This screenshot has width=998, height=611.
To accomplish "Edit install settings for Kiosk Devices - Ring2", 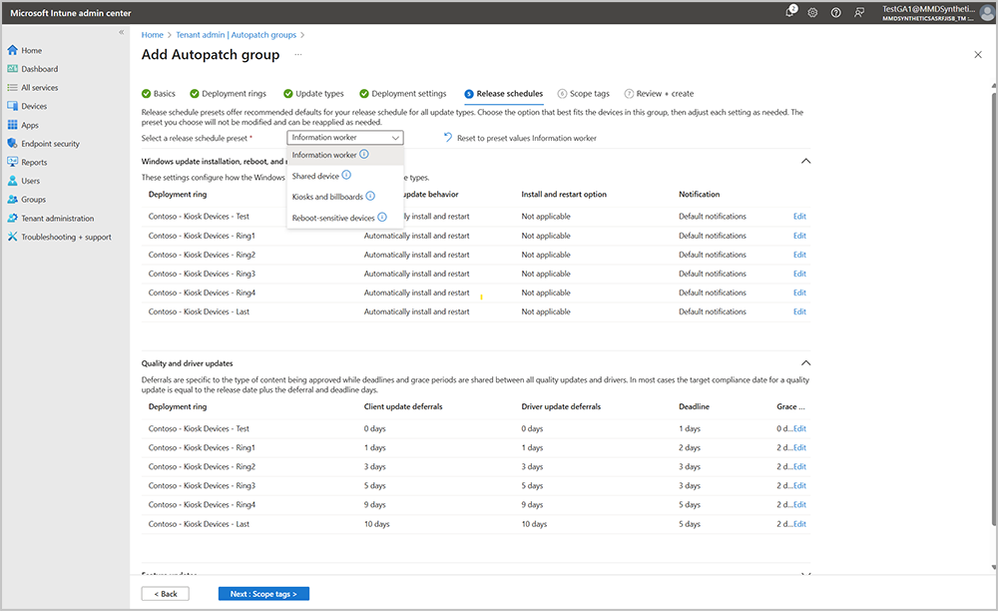I will [799, 255].
